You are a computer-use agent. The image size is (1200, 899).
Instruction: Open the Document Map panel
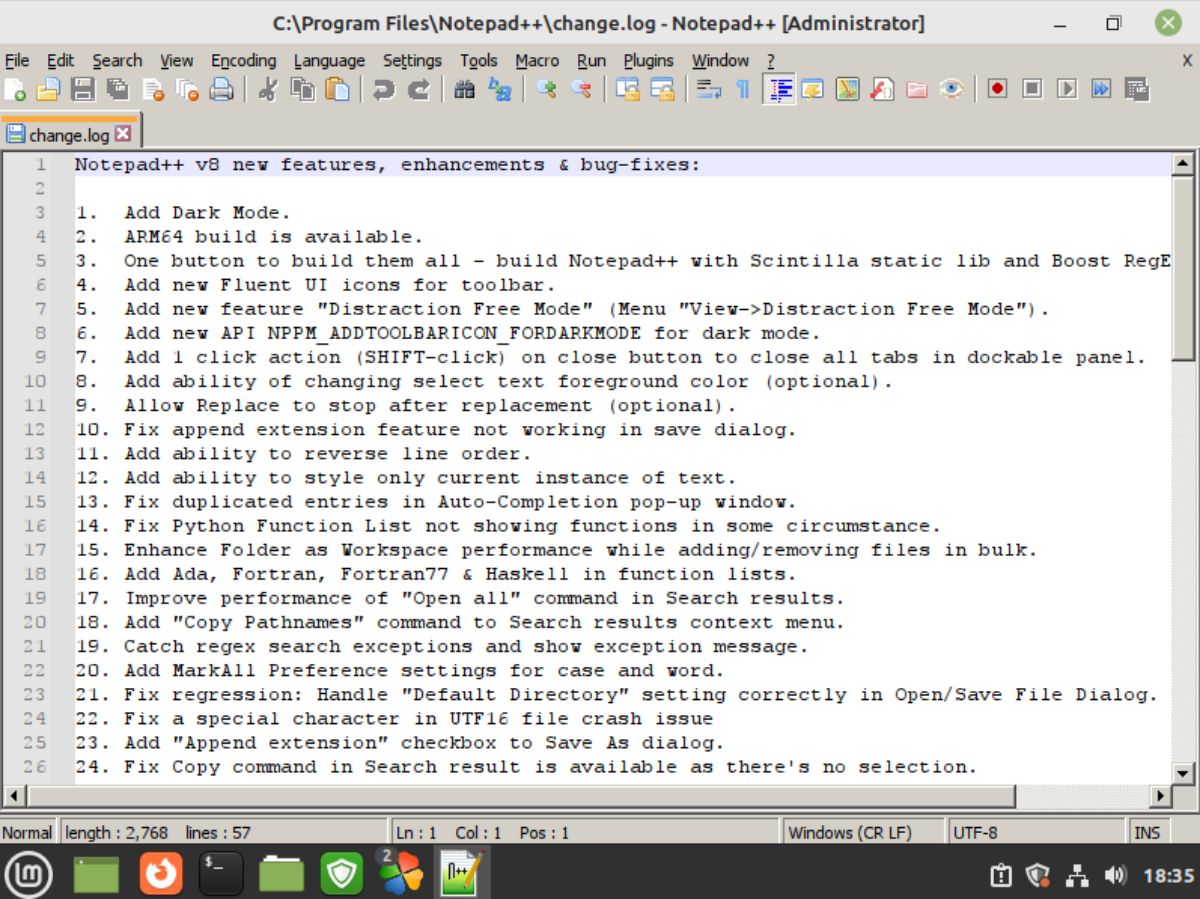click(x=846, y=89)
